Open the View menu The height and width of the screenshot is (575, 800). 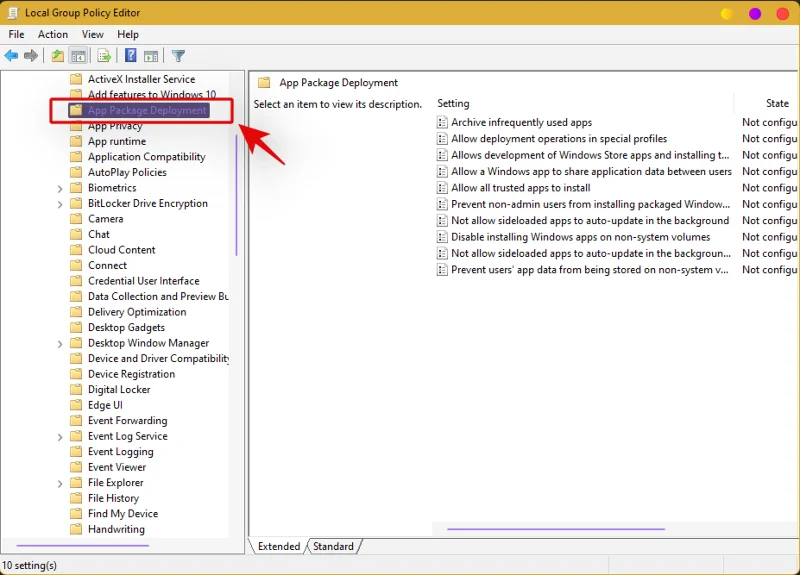[x=93, y=34]
